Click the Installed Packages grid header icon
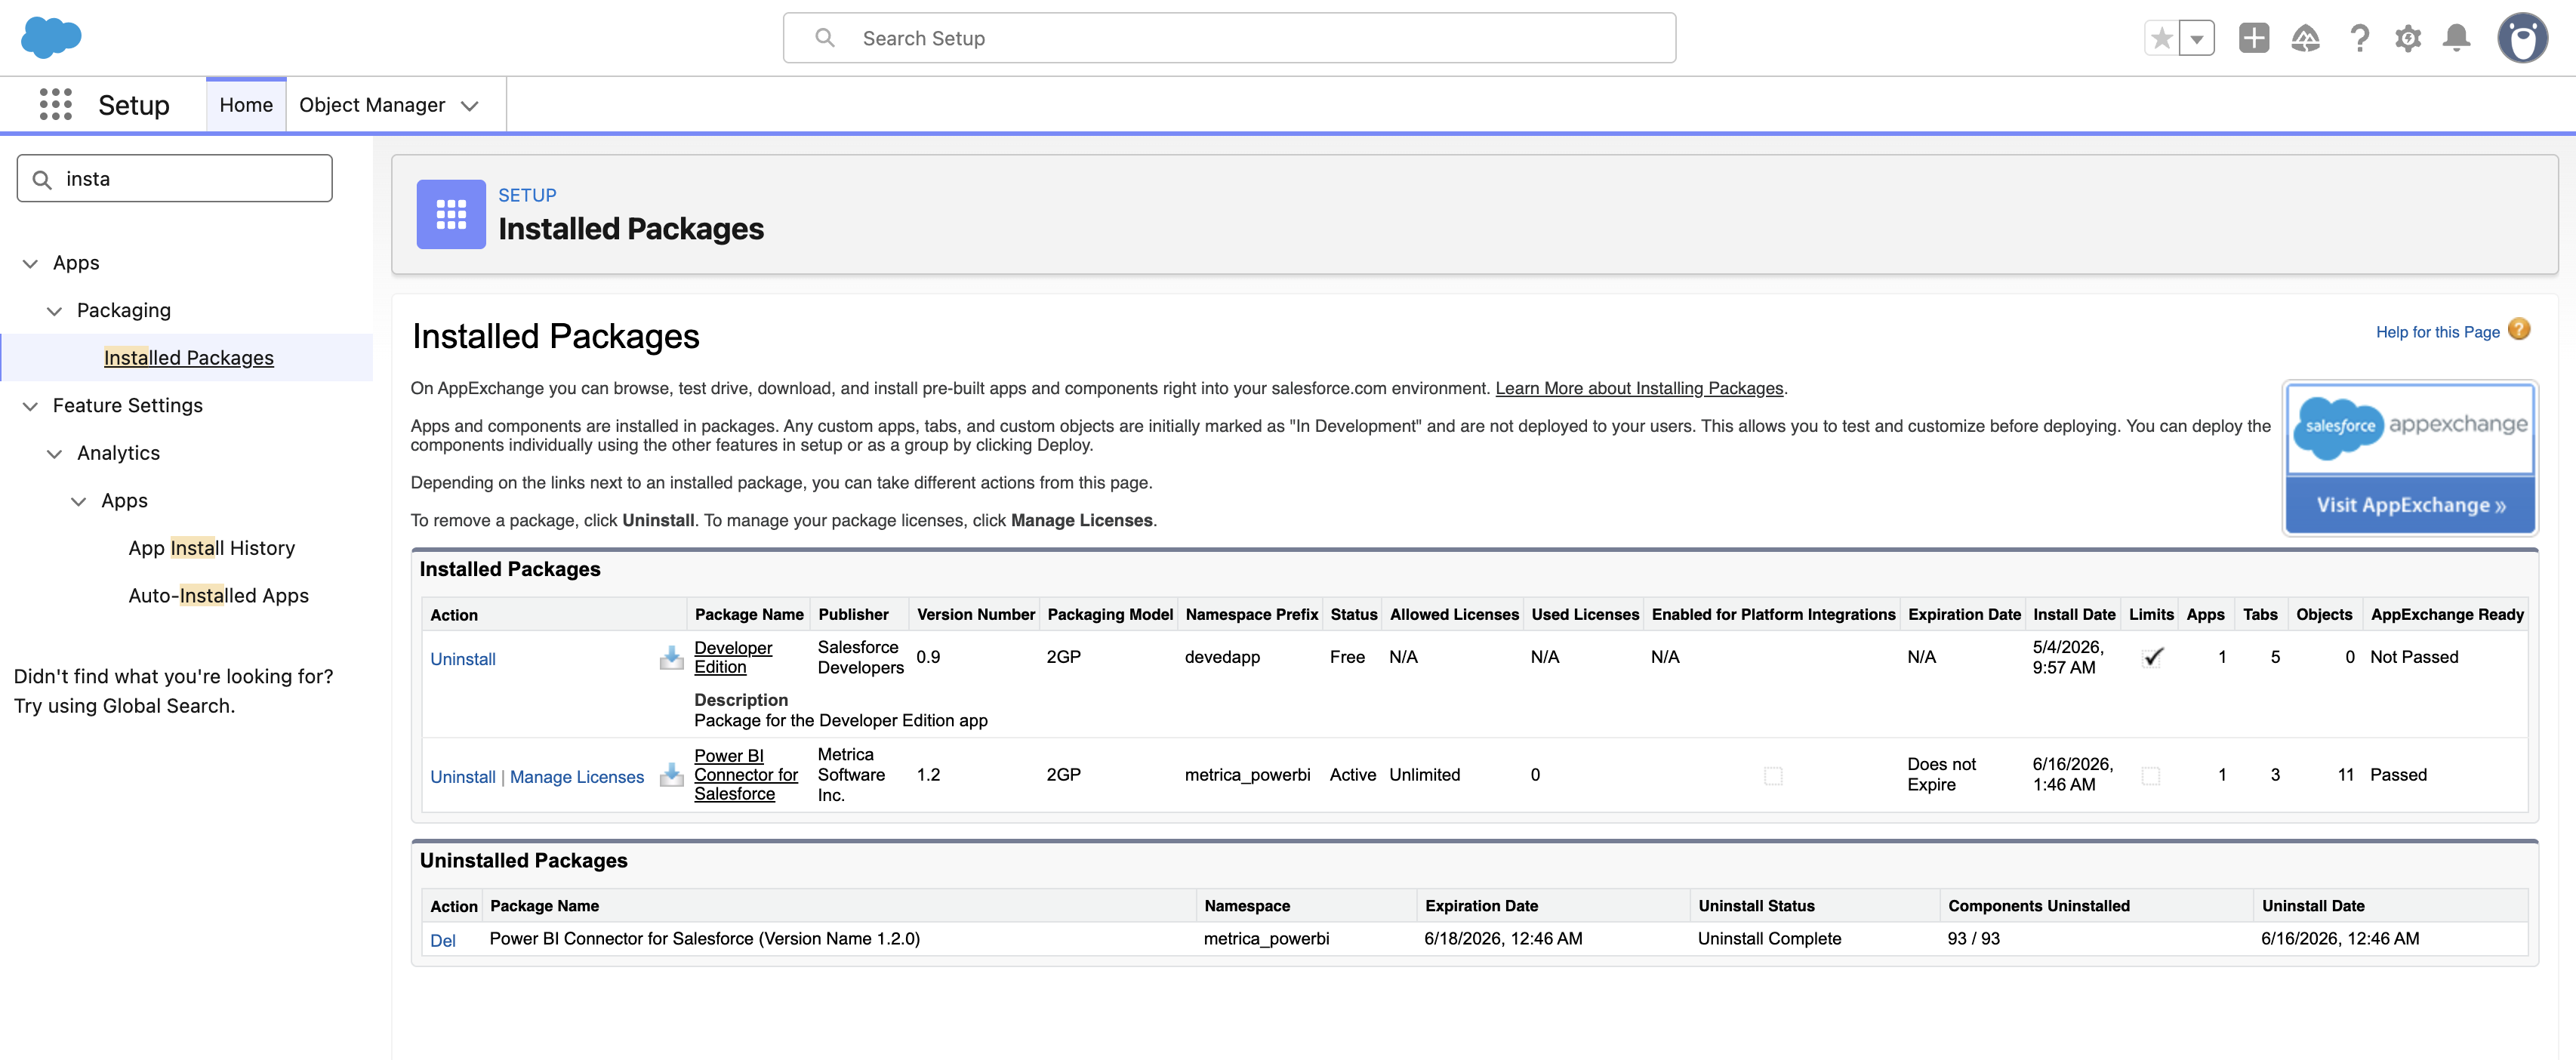2576x1060 pixels. click(x=451, y=214)
